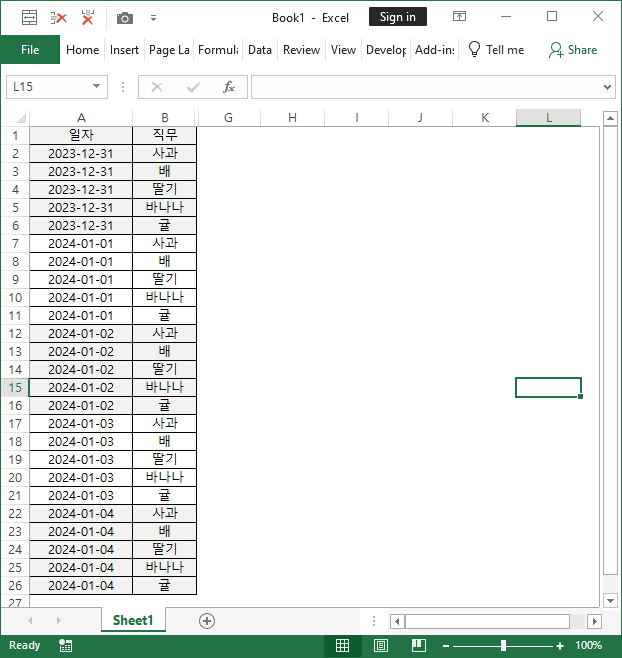Viewport: 622px width, 658px height.
Task: Click horizontal scrollbar left arrow
Action: (x=397, y=621)
